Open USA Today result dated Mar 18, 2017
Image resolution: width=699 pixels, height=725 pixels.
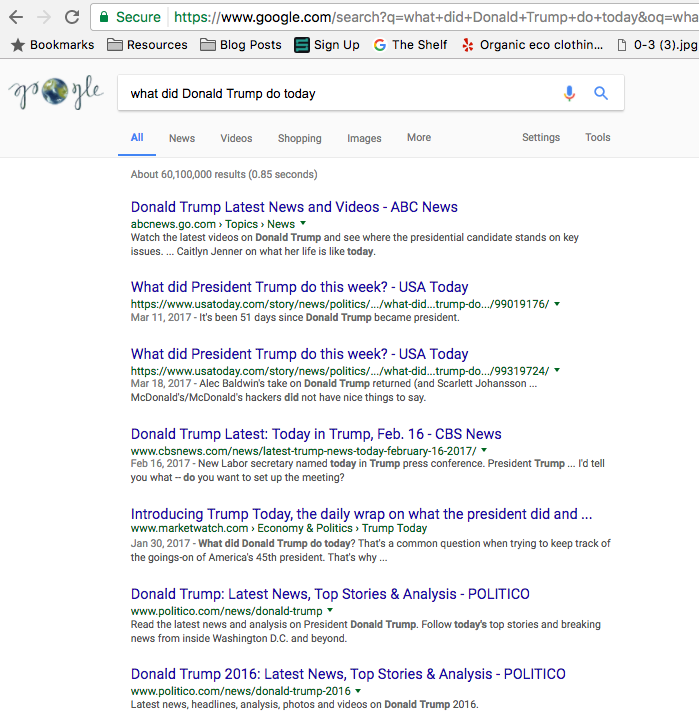click(300, 354)
